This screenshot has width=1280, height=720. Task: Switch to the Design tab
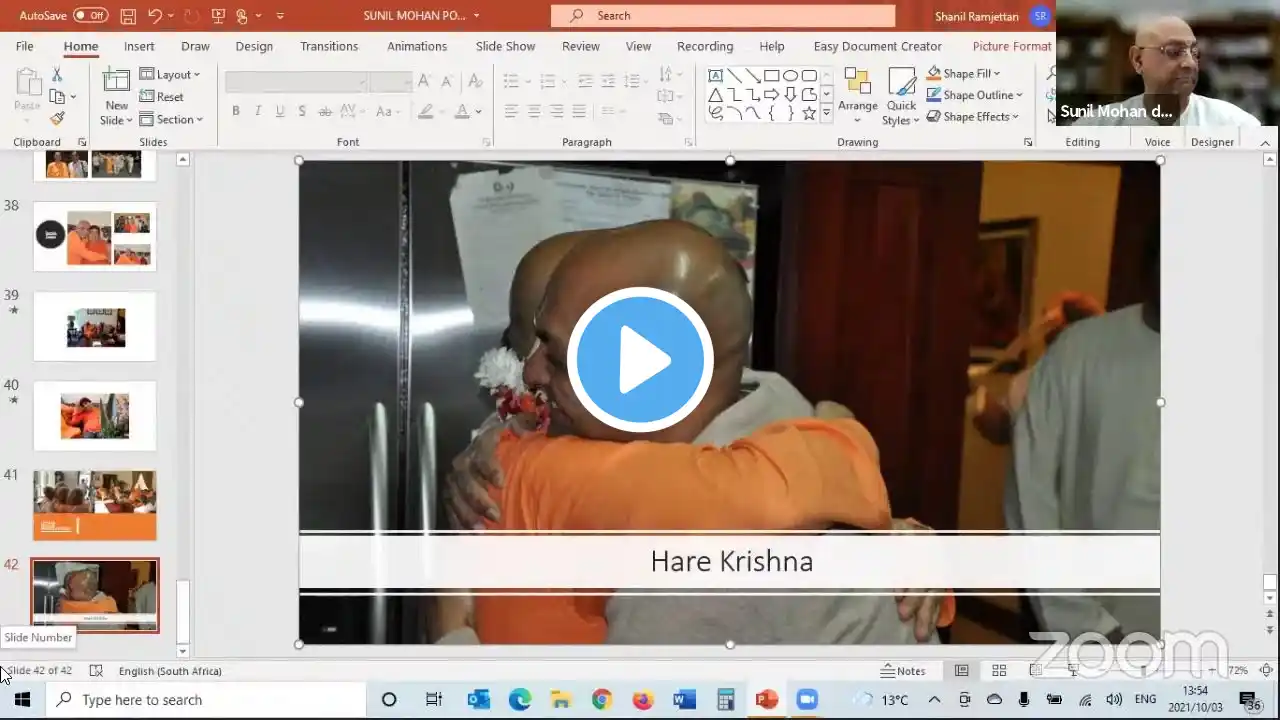pos(254,46)
